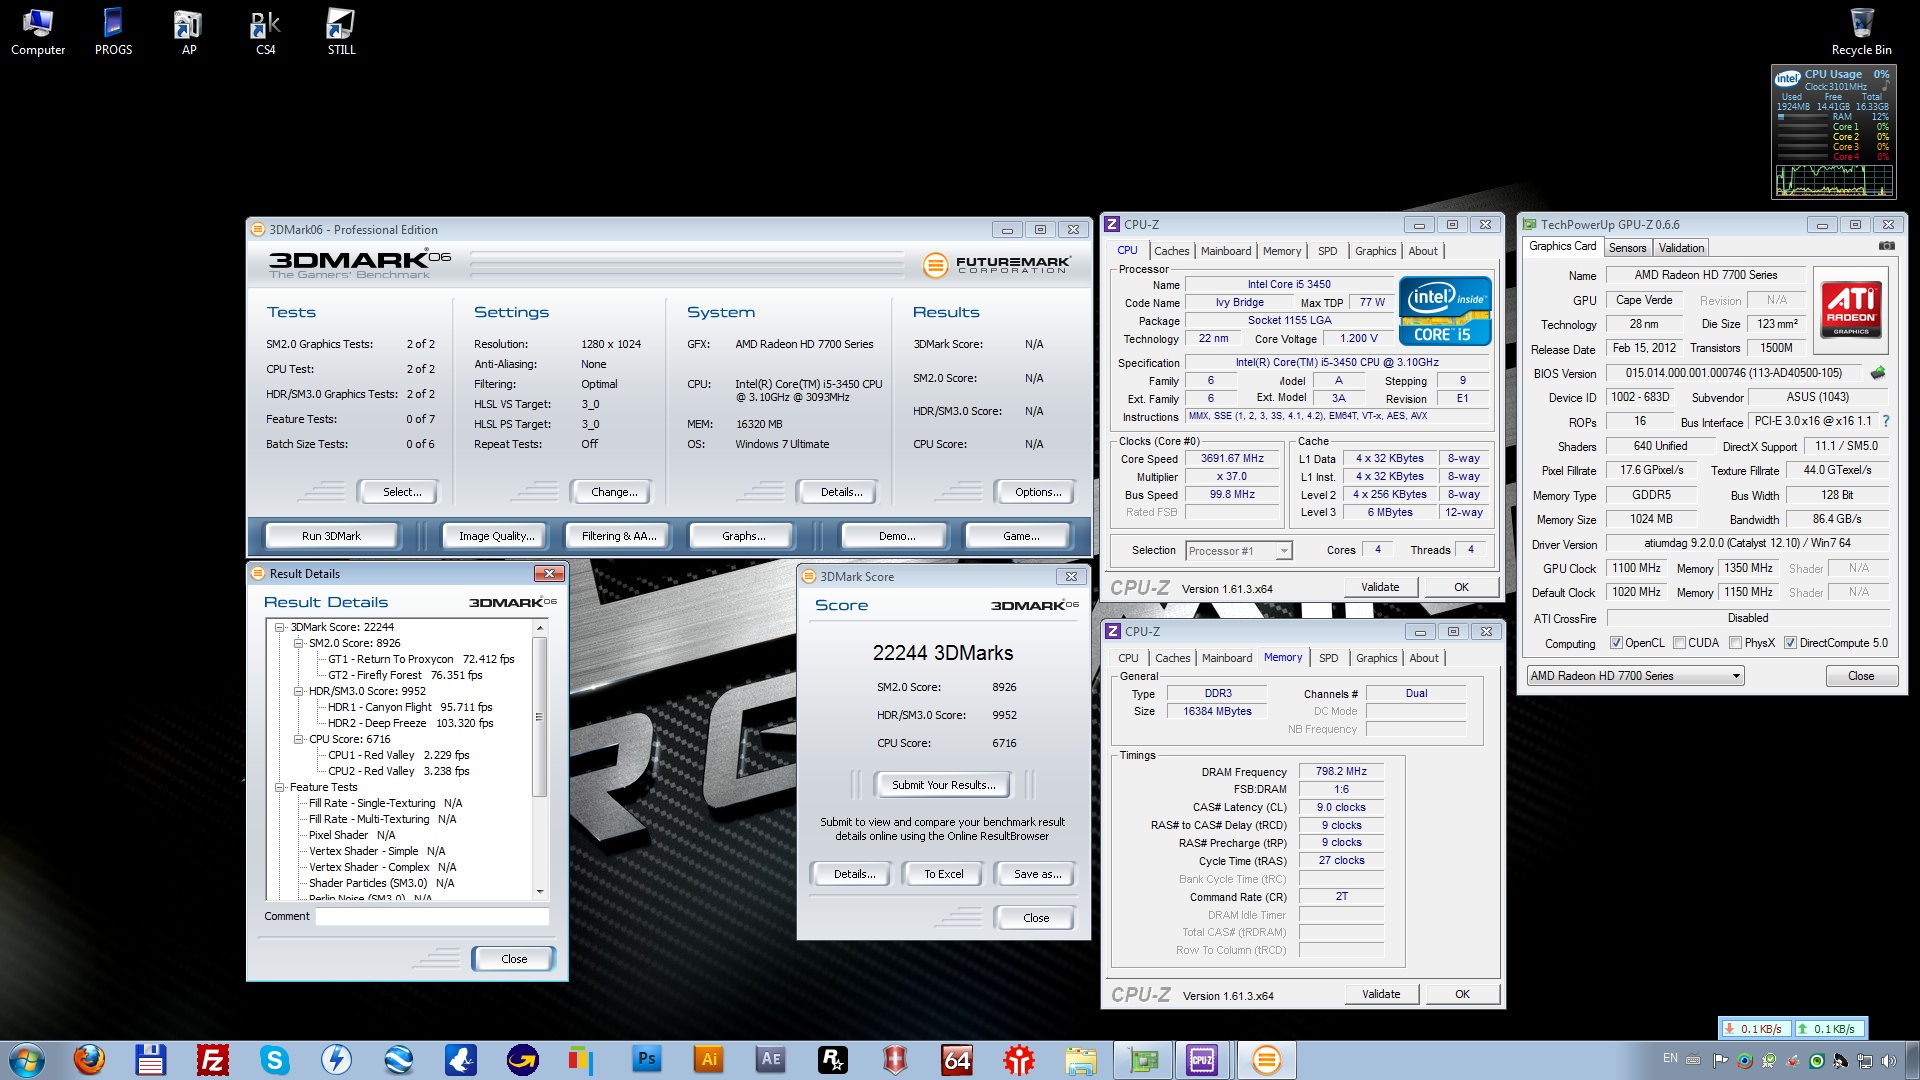Image resolution: width=1920 pixels, height=1080 pixels.
Task: Click the Save as button in 3DMark Score
Action: click(1036, 874)
